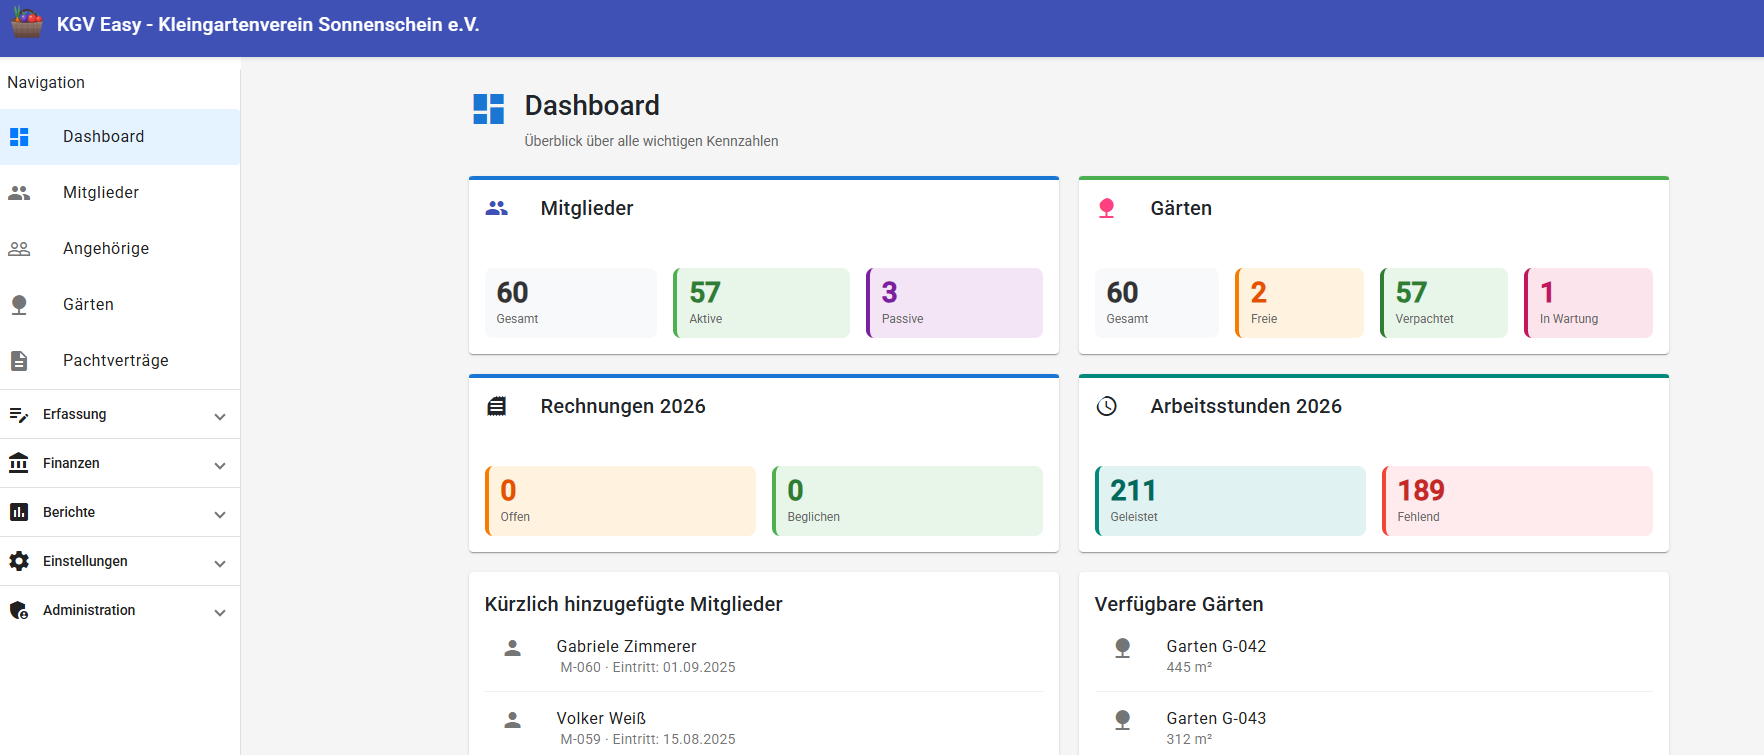Click the tree icon next to Garten G-043
The height and width of the screenshot is (755, 1764).
click(x=1123, y=720)
